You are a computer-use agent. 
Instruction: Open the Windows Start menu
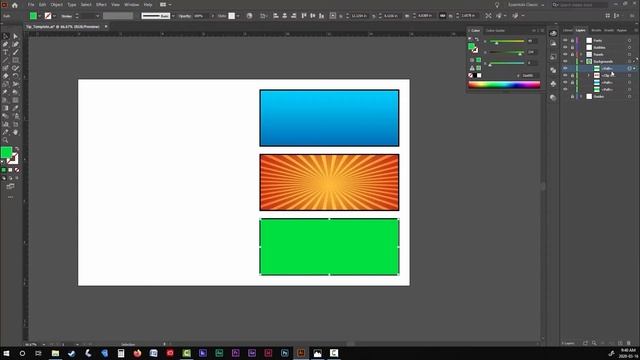(x=6, y=353)
